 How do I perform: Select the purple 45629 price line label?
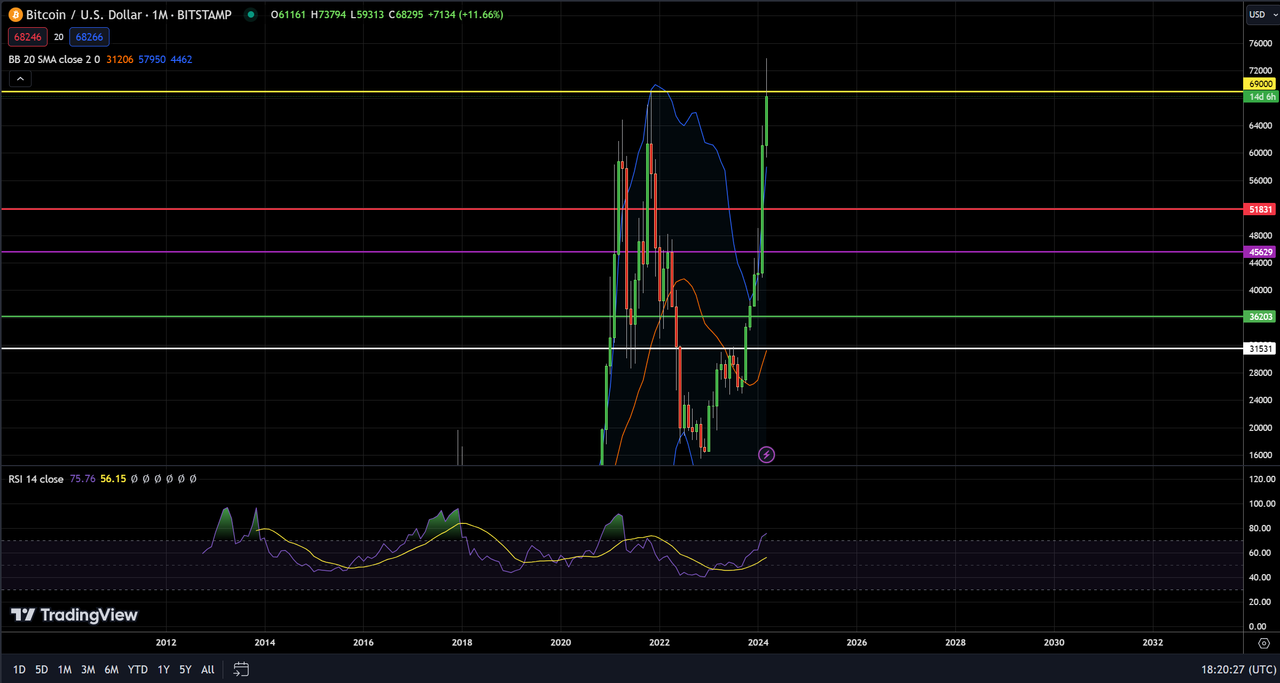tap(1258, 252)
